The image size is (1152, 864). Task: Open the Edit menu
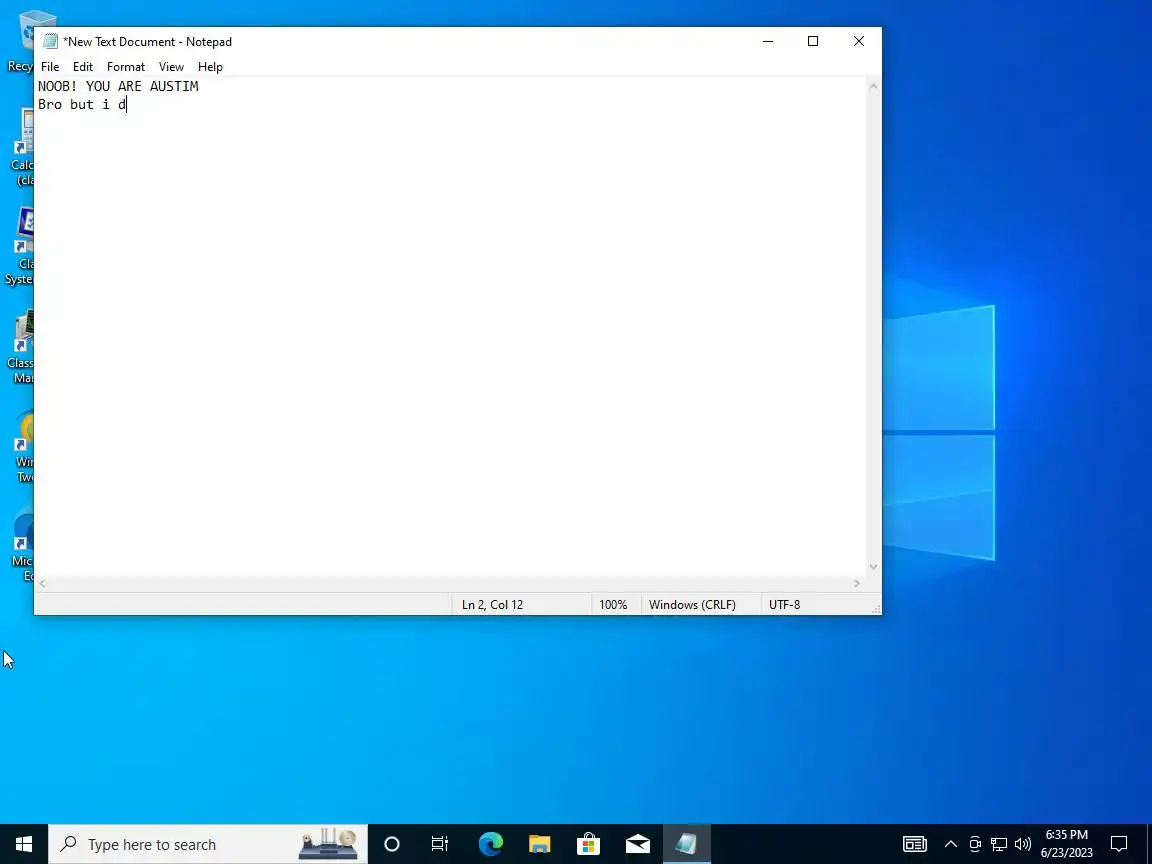click(x=82, y=67)
